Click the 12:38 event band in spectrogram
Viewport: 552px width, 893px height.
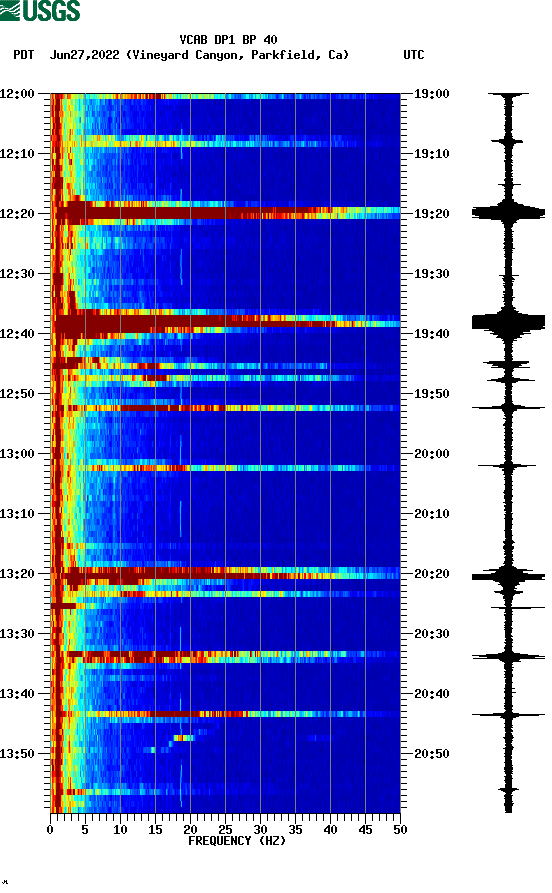pyautogui.click(x=226, y=322)
